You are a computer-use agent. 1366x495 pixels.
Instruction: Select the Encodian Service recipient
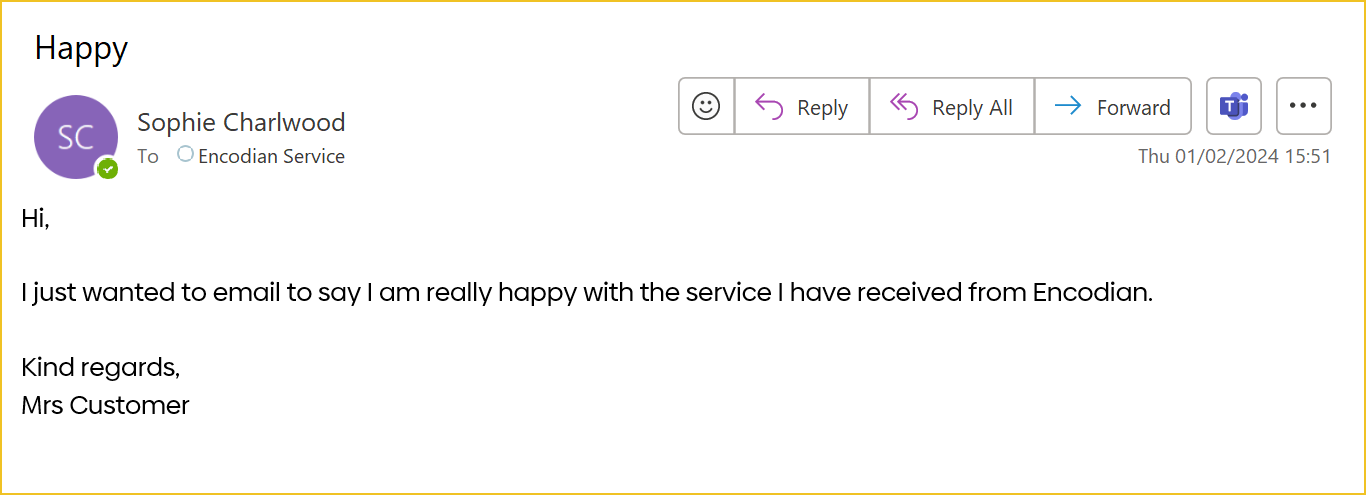(271, 156)
